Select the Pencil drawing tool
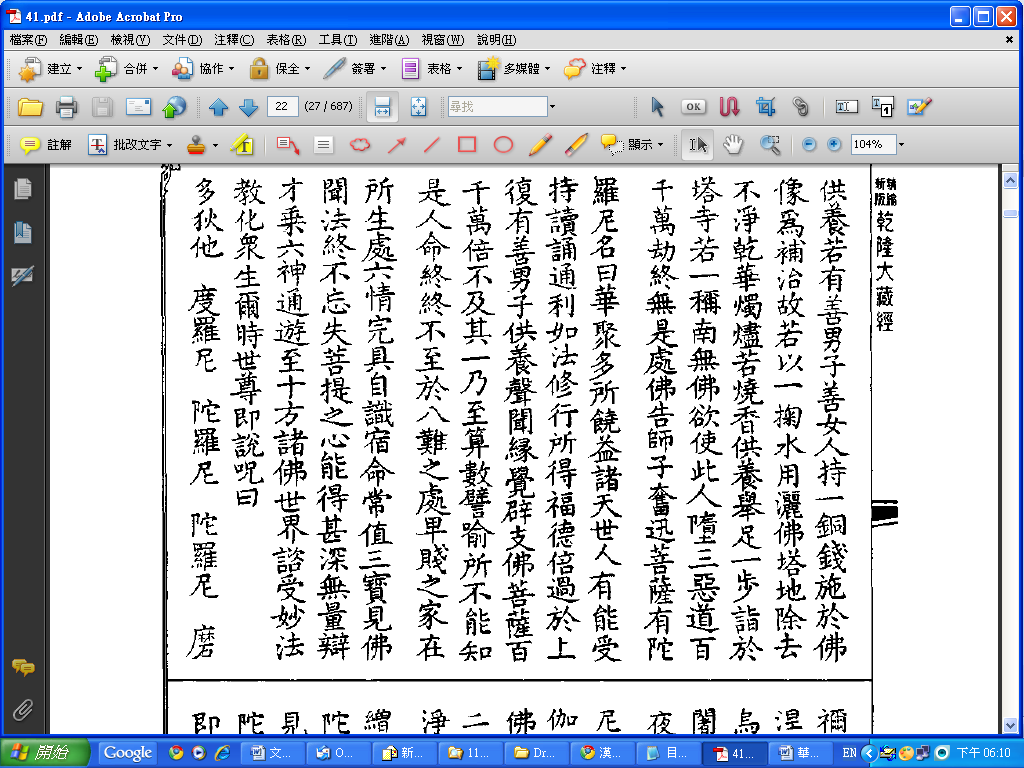Image resolution: width=1024 pixels, height=768 pixels. tap(540, 145)
